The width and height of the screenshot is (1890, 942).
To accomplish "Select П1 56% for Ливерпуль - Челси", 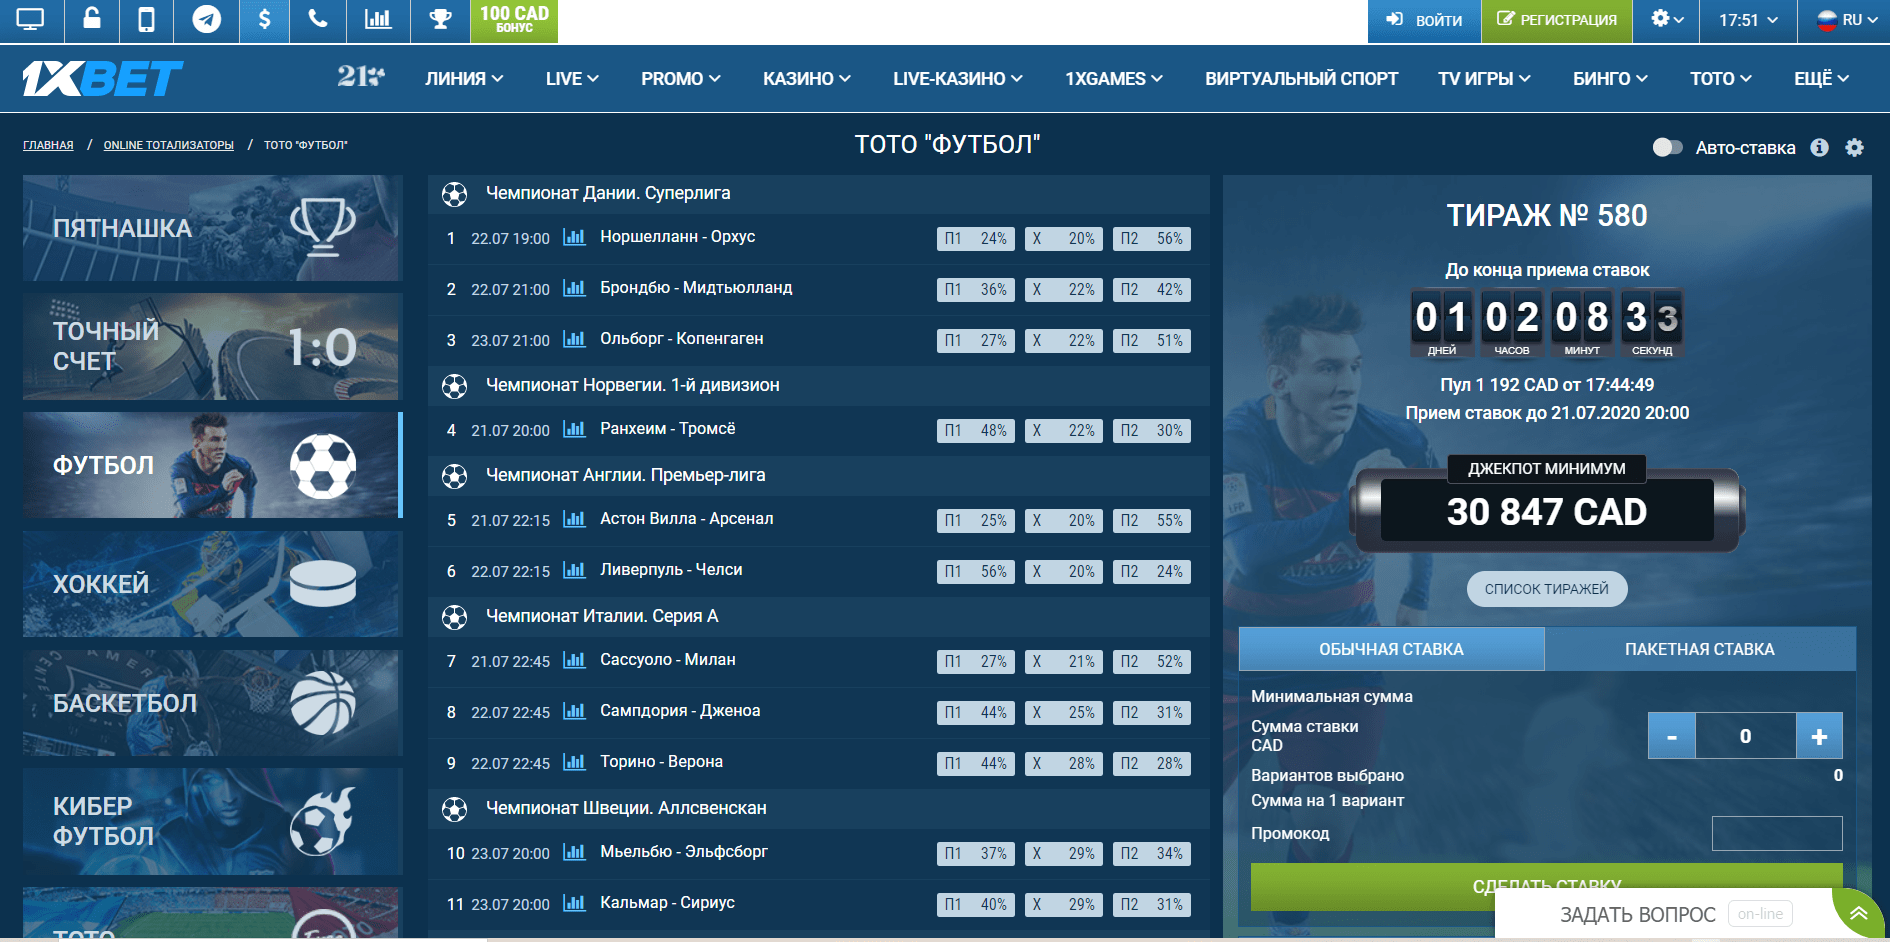I will (975, 572).
